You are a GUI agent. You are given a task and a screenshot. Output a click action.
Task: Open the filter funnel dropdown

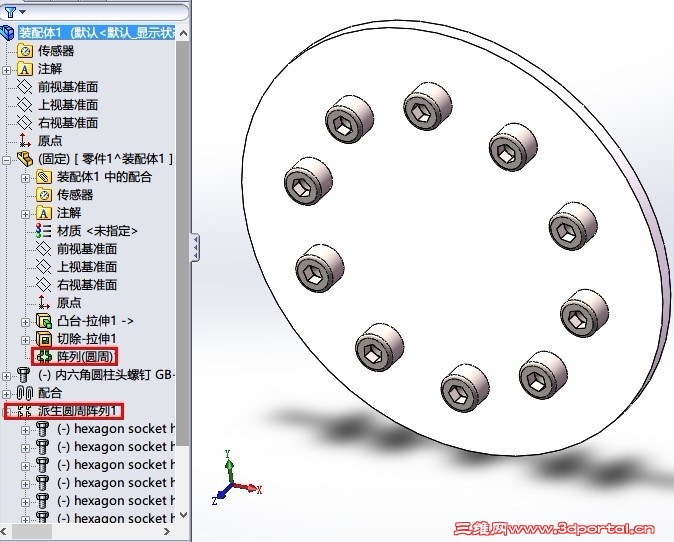15,12
